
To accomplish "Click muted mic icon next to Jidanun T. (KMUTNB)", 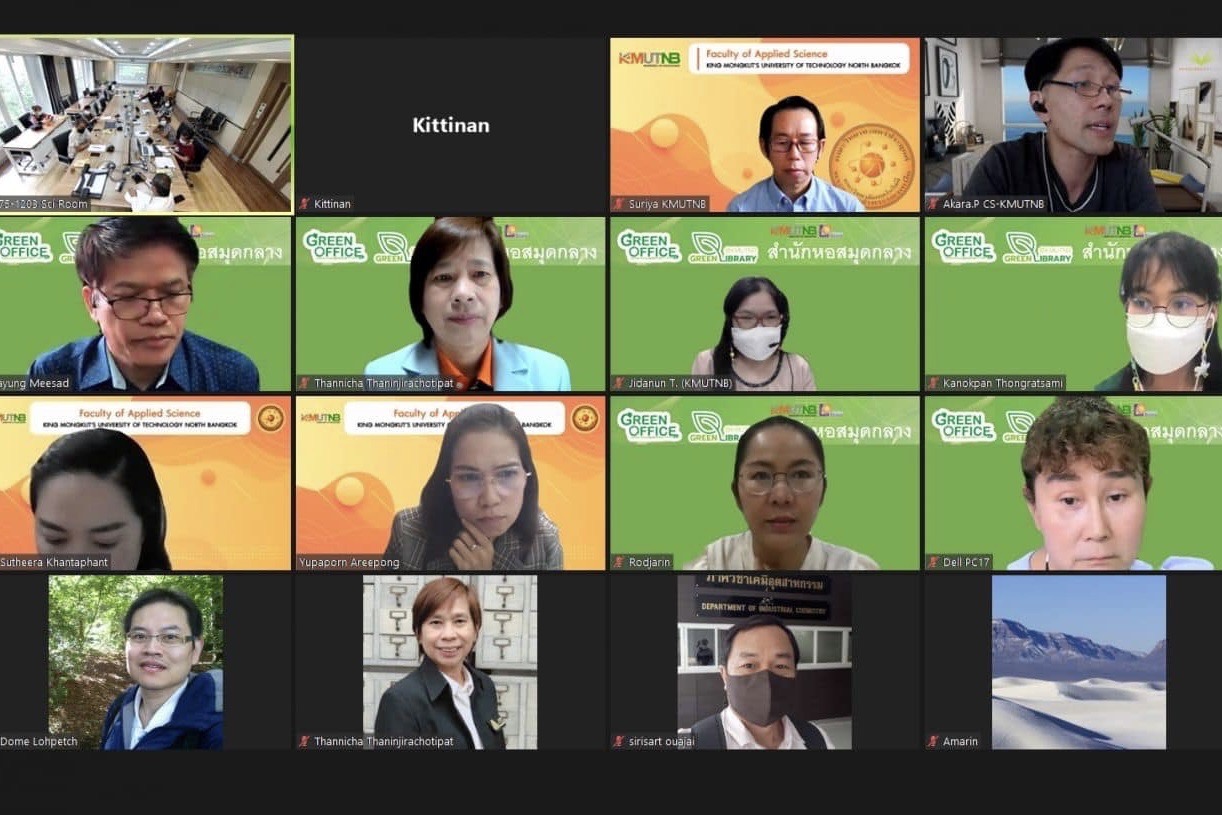I will point(619,383).
